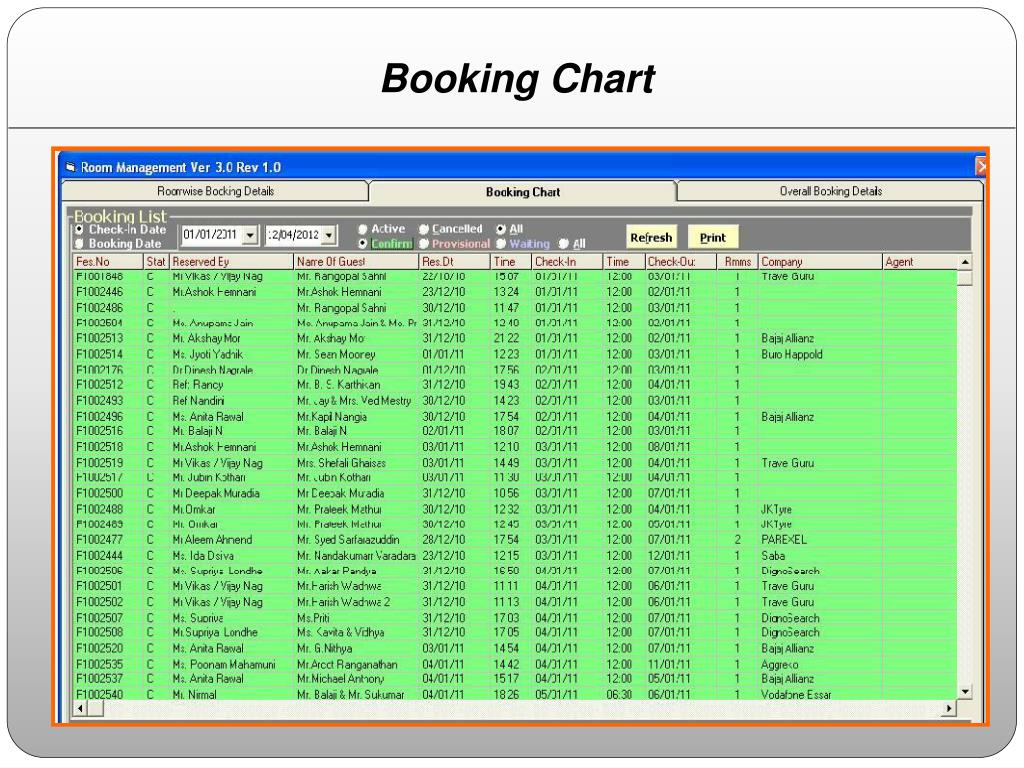Select reserved by Ms. Poonam Mahamuni
Image resolution: width=1024 pixels, height=768 pixels.
224,665
